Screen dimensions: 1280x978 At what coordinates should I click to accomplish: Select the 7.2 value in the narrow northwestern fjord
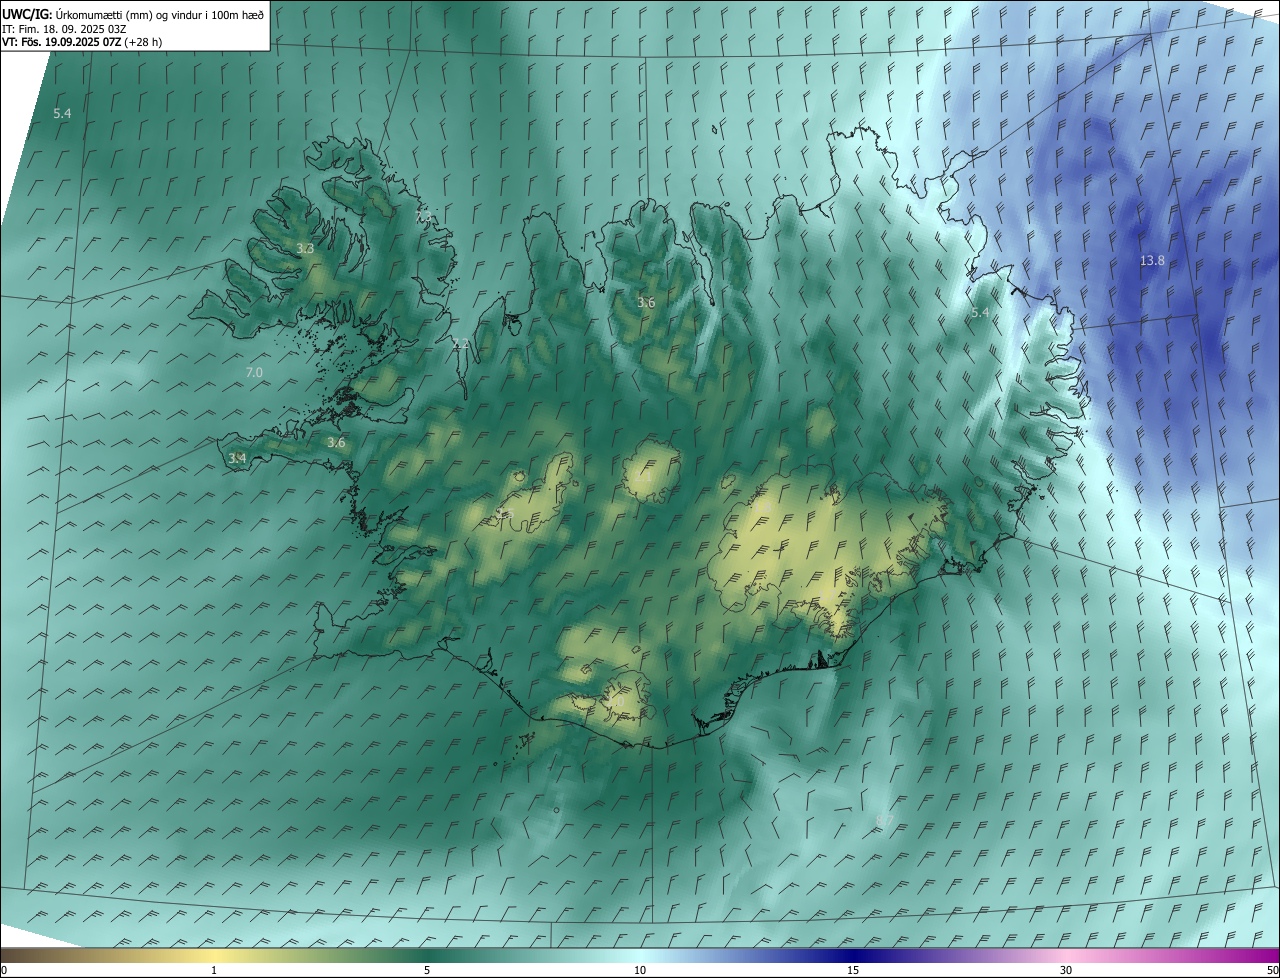(460, 344)
